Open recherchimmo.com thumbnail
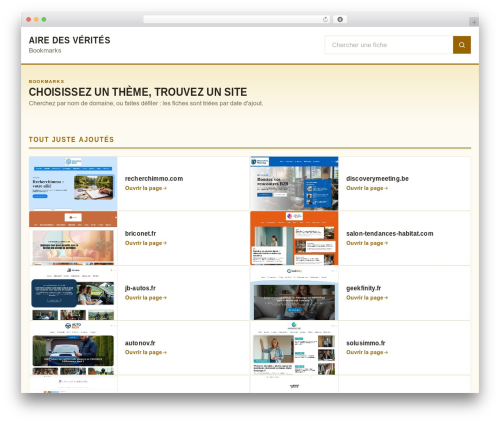Image resolution: width=500 pixels, height=423 pixels. (x=73, y=183)
